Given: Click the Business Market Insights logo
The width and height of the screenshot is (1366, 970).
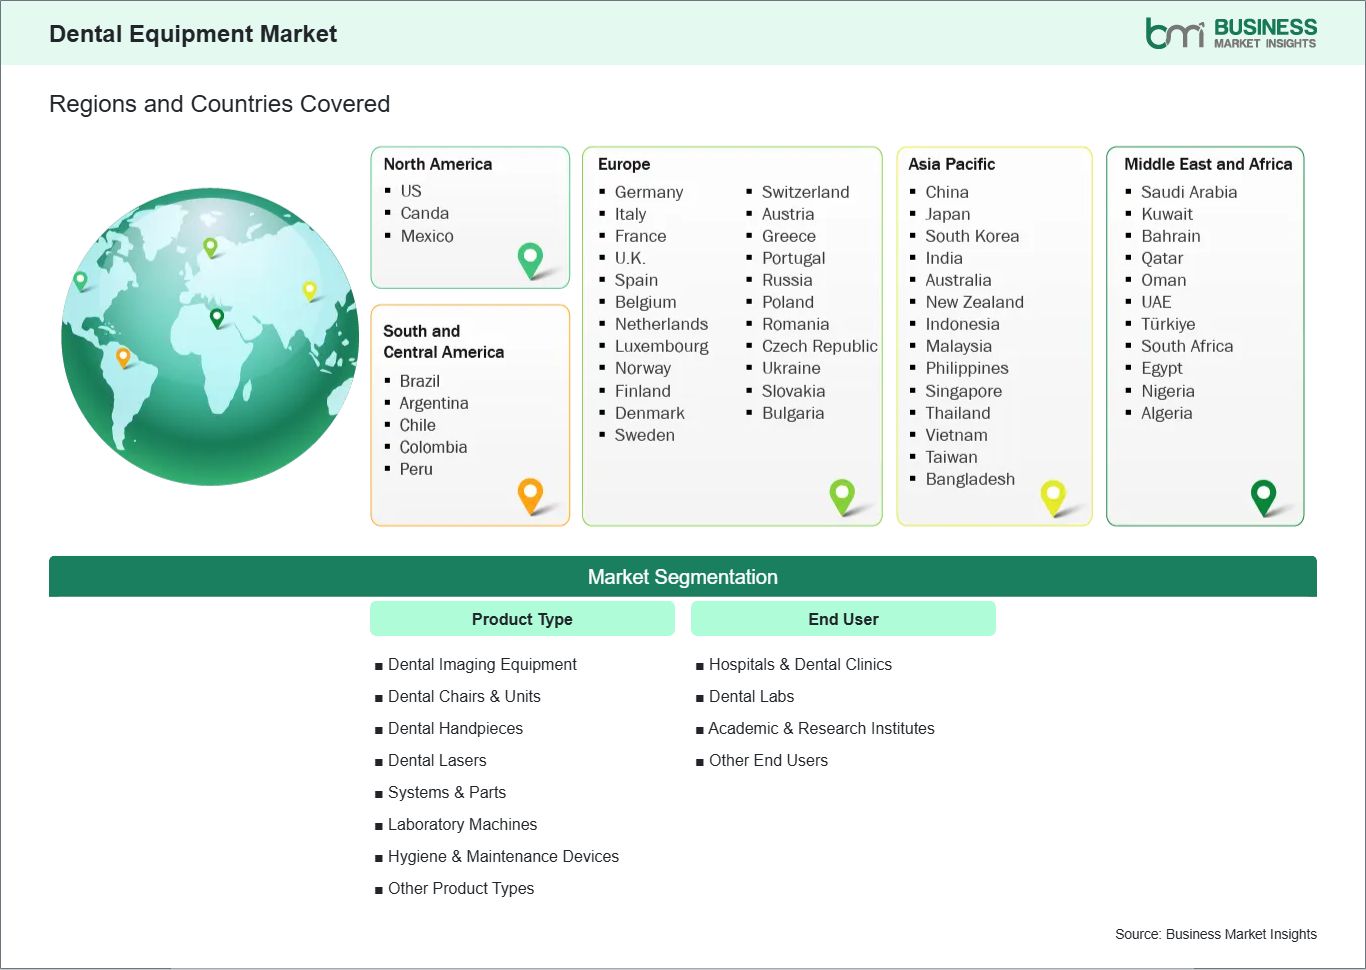Looking at the screenshot, I should coord(1230,33).
